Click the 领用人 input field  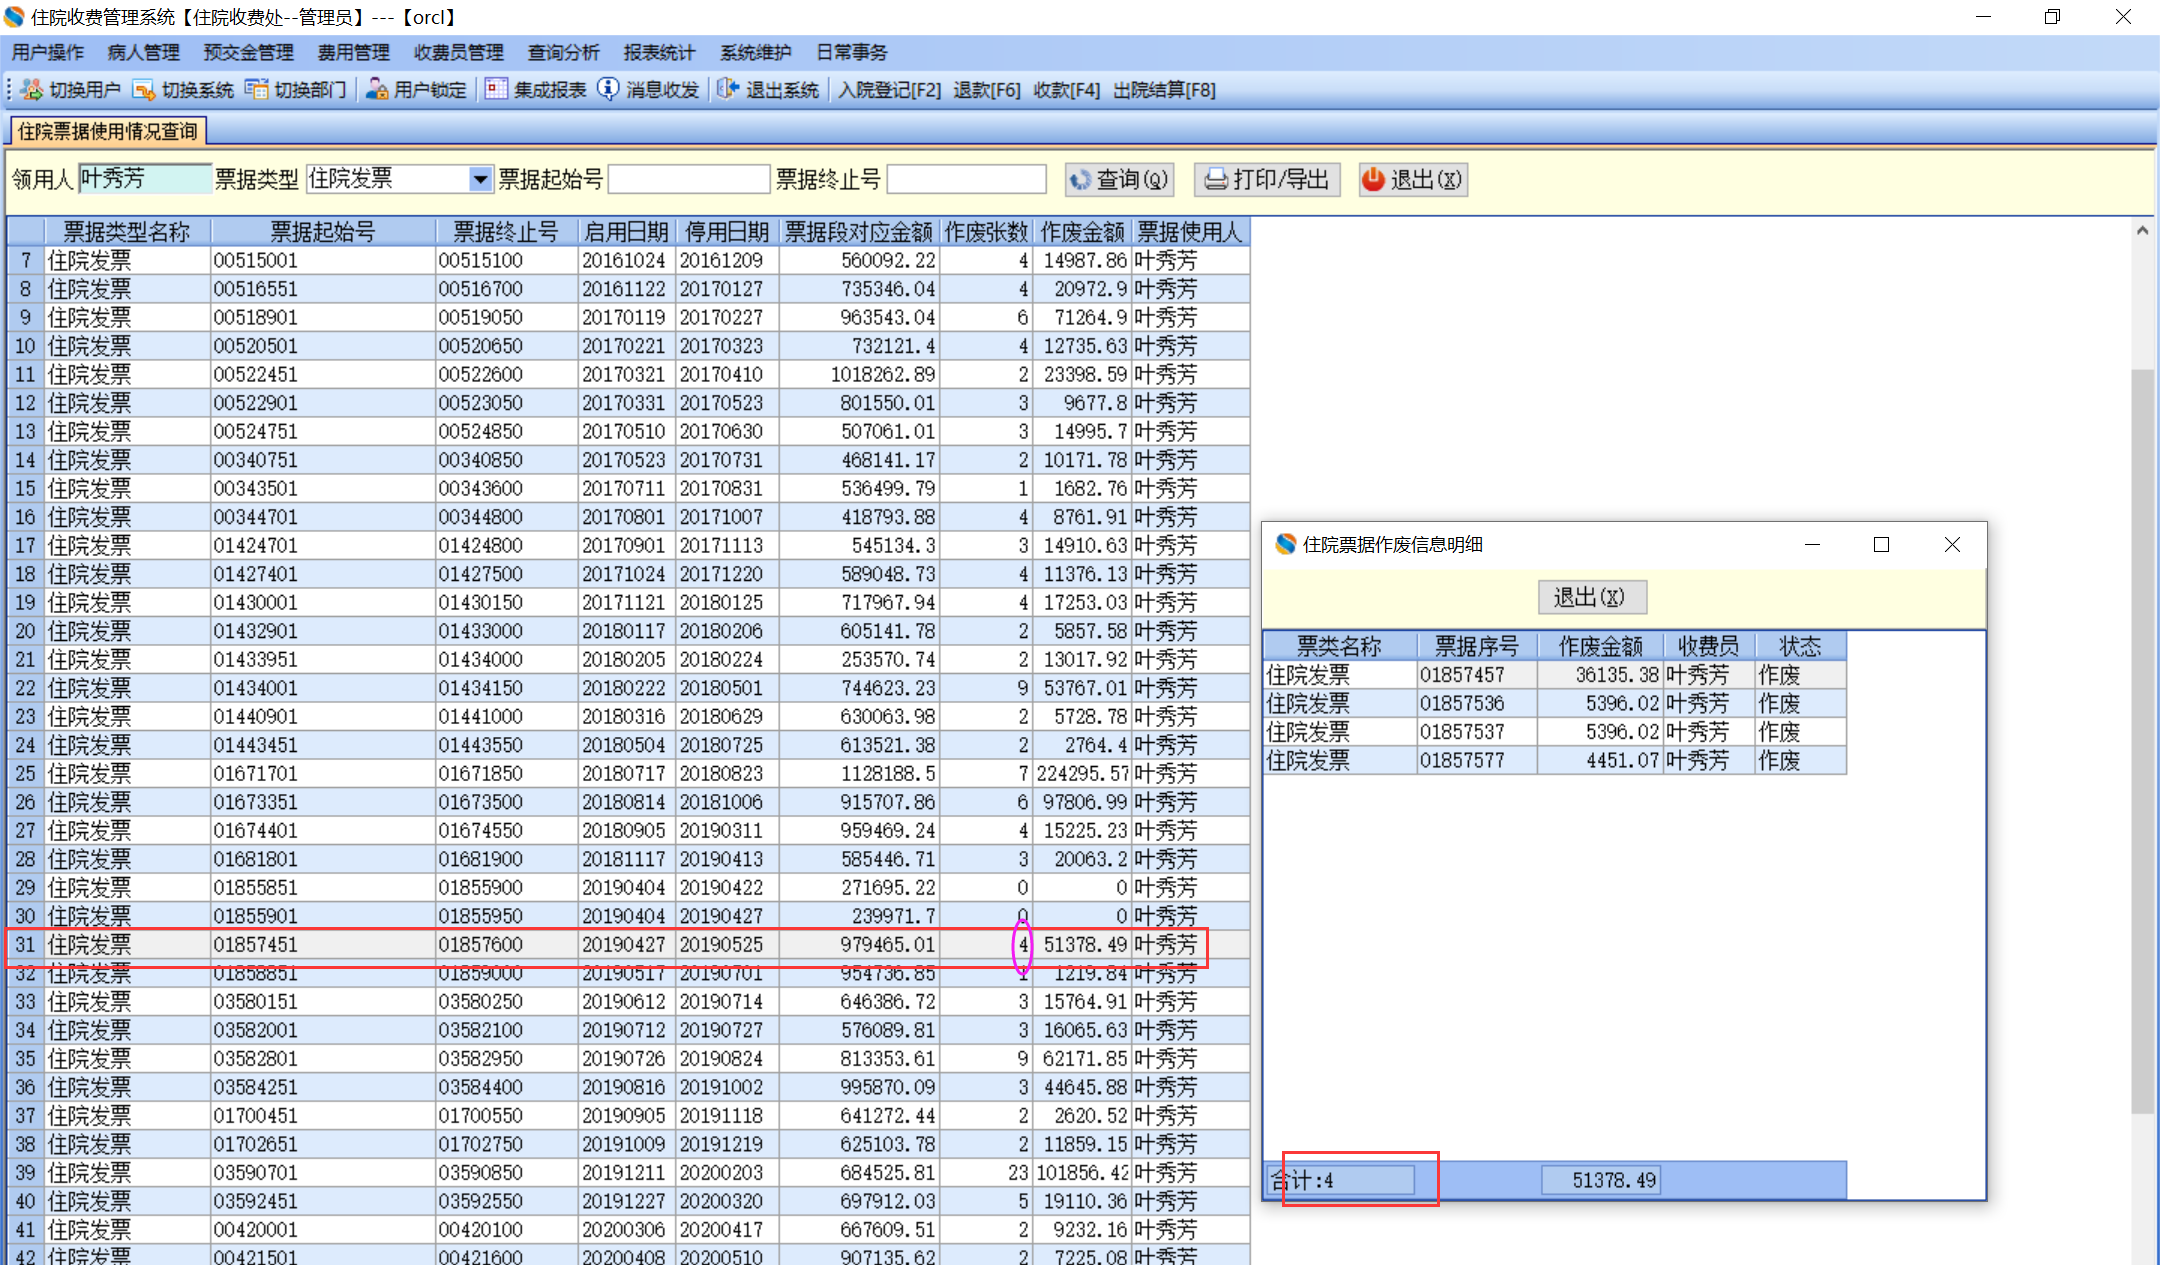pos(145,180)
